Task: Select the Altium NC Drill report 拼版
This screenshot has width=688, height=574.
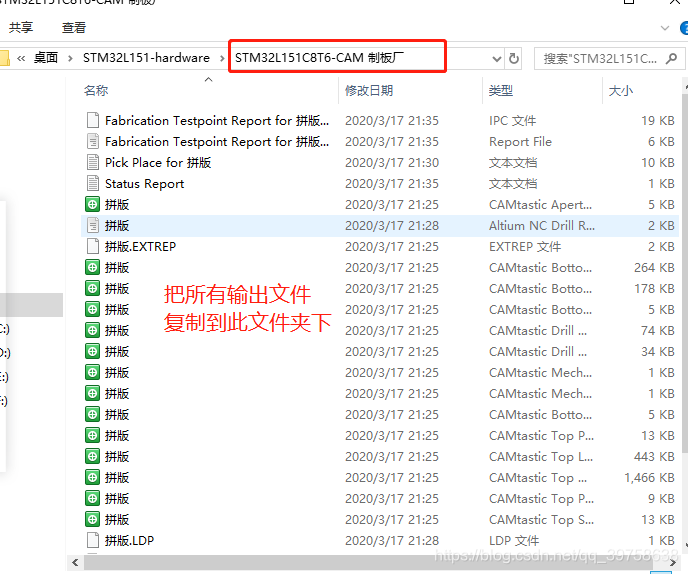Action: [x=380, y=226]
